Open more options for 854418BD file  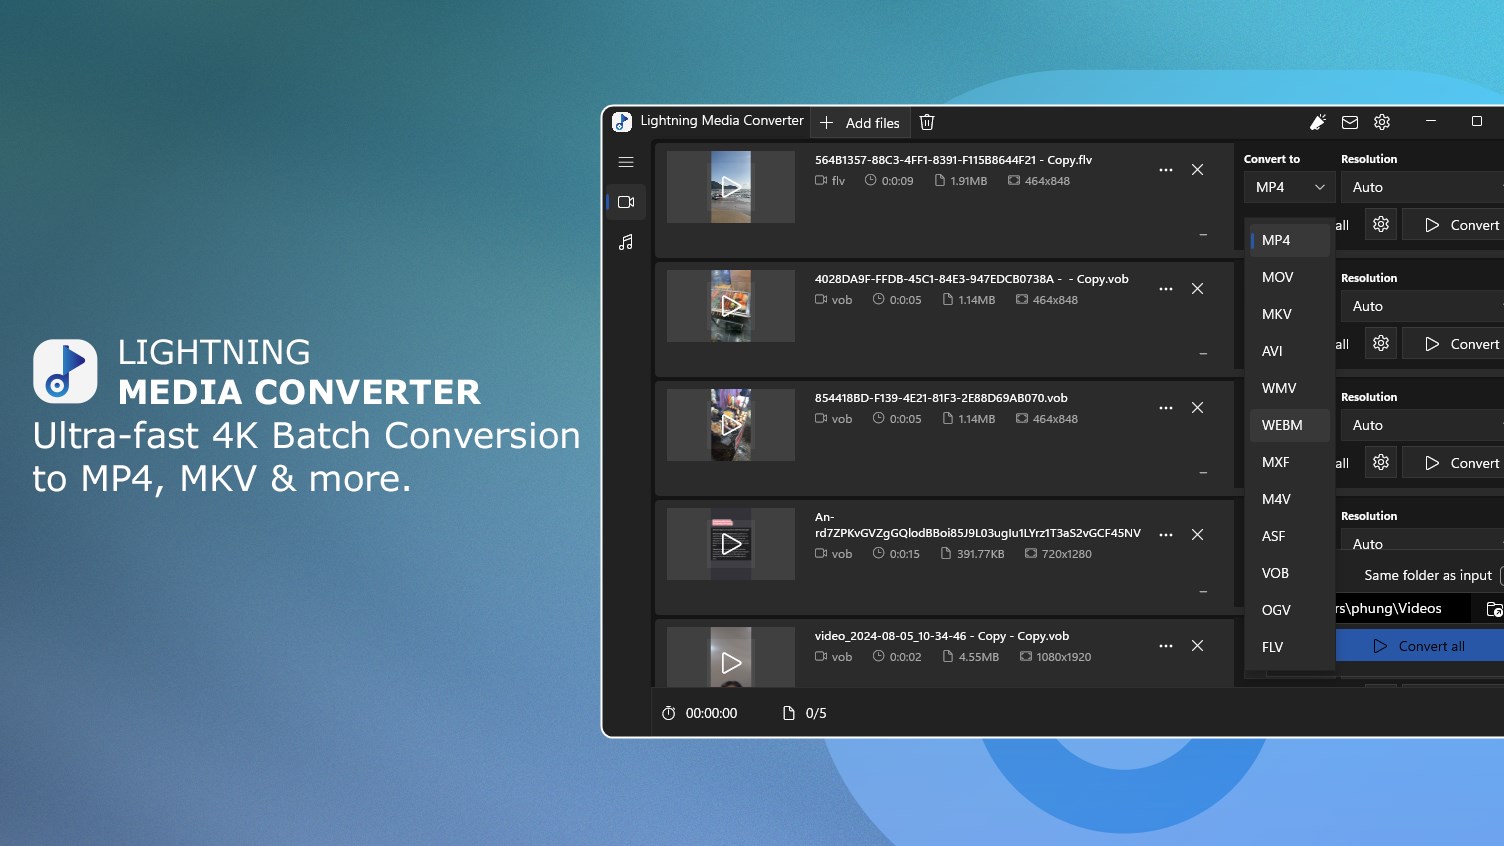point(1166,408)
